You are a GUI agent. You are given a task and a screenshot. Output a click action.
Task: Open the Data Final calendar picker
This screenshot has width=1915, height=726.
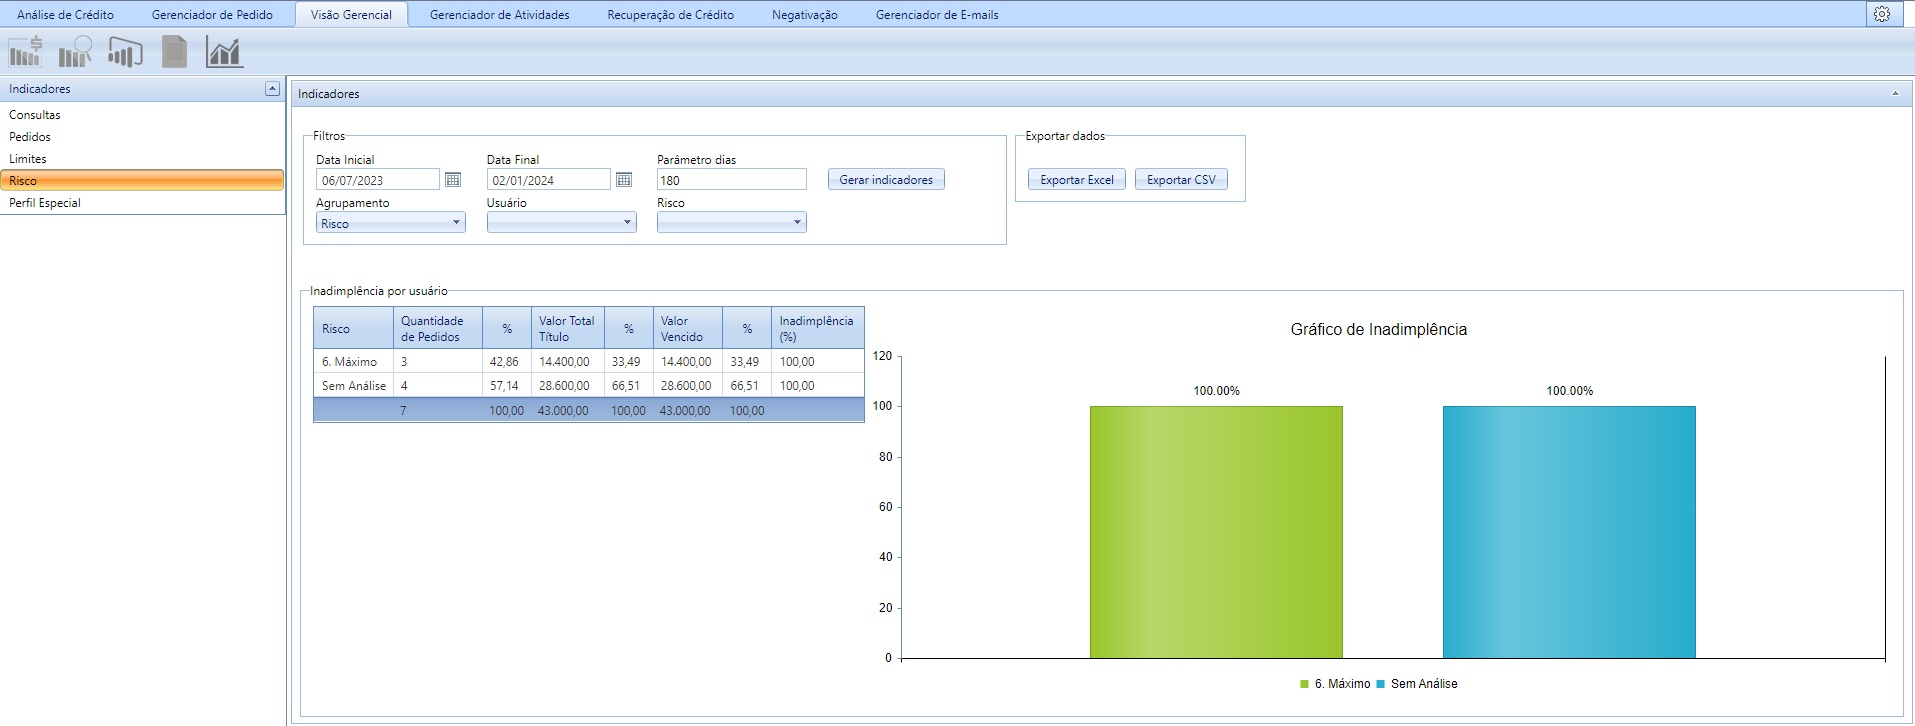tap(624, 179)
